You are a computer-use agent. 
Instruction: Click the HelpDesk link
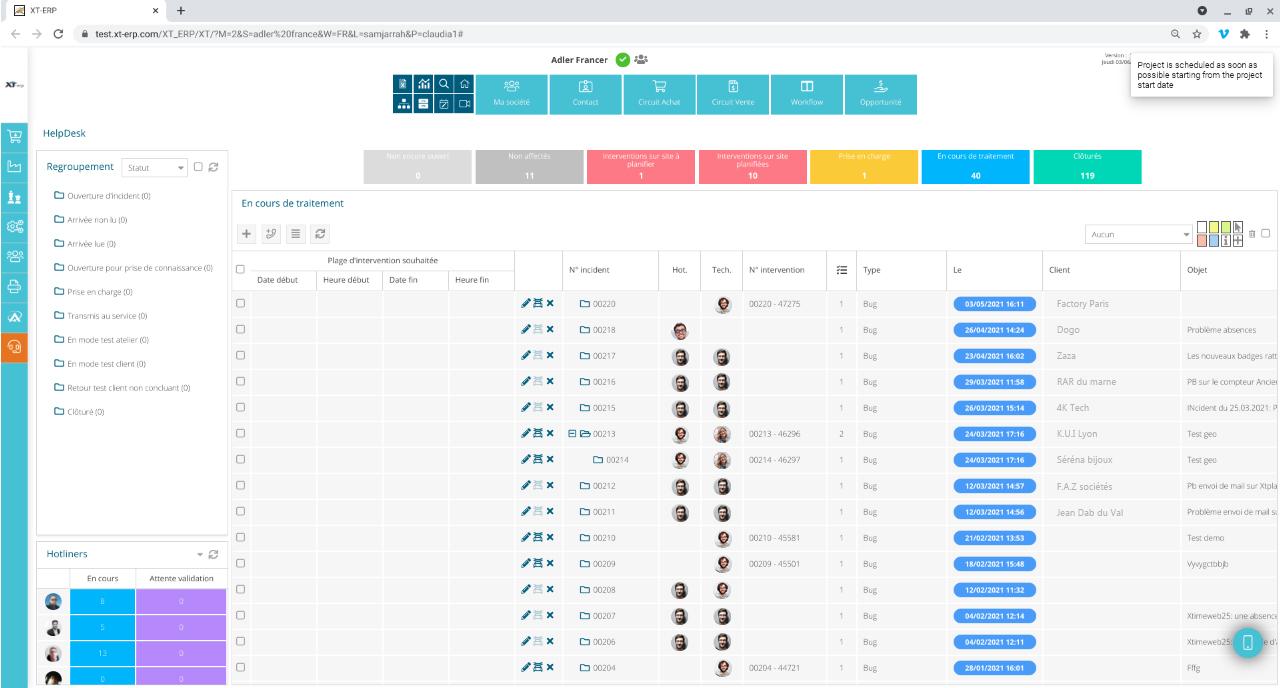66,132
